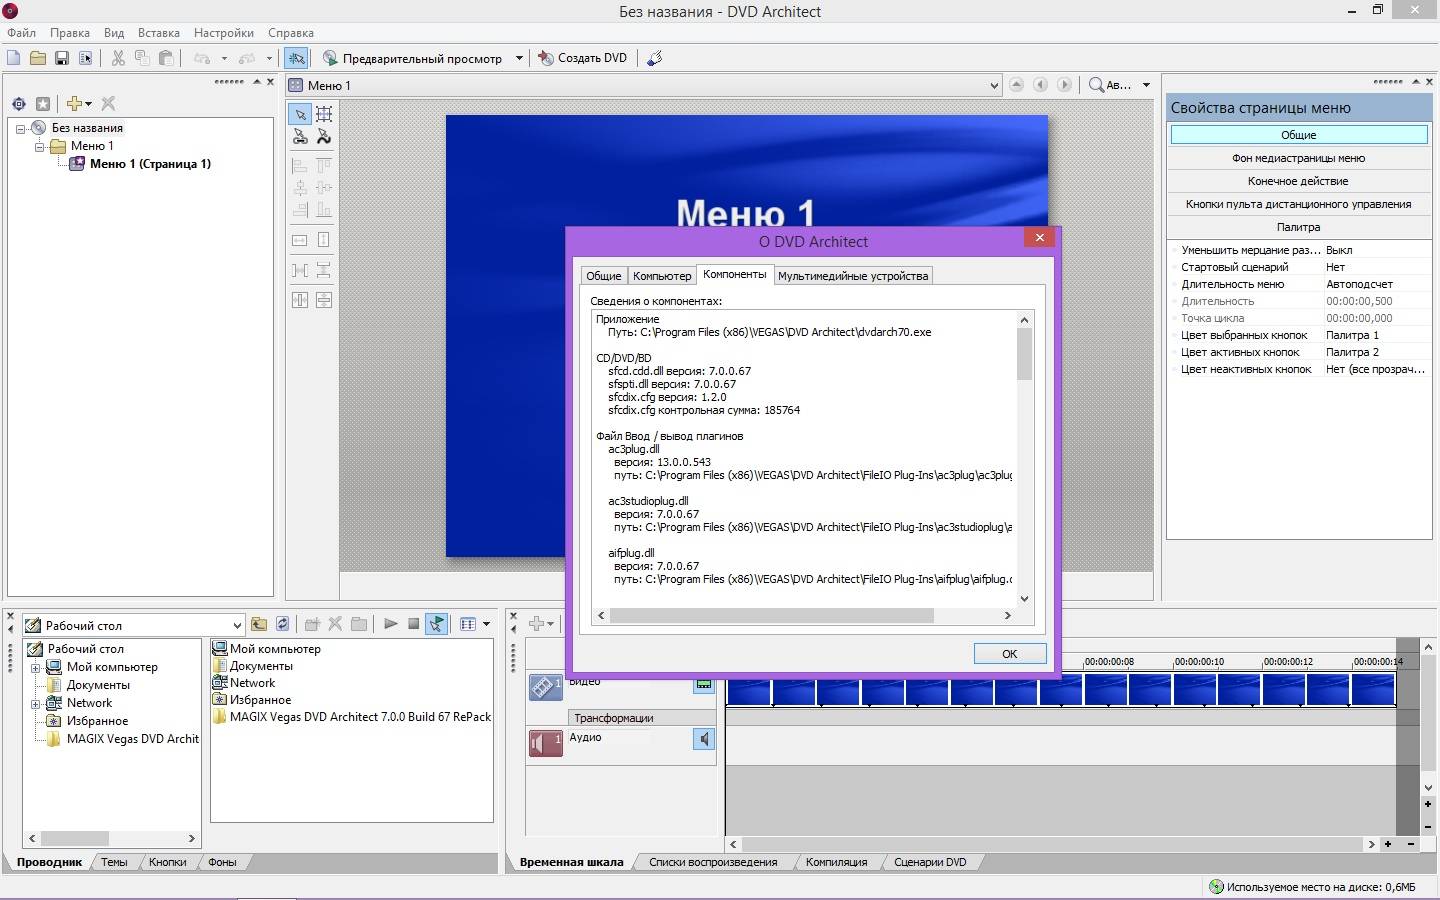Select the sizing grid tool beside the arrow tool

coord(324,114)
